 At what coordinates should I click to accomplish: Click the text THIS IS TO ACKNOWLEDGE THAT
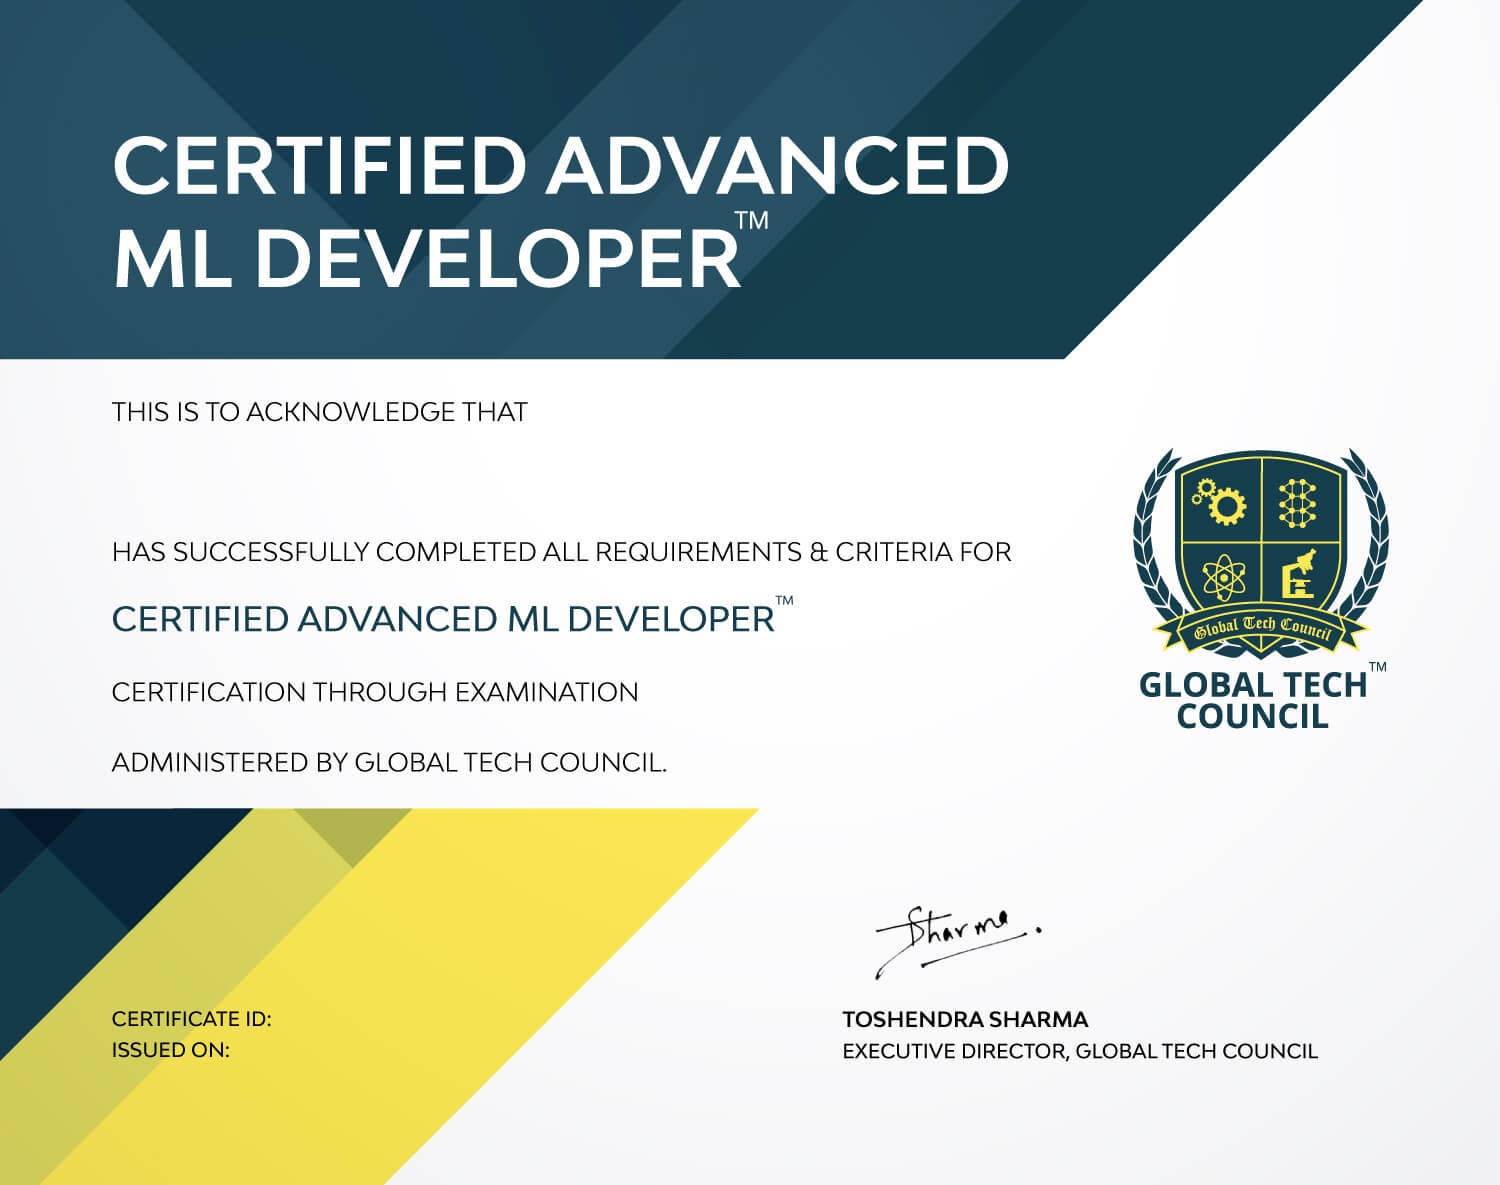pos(319,412)
